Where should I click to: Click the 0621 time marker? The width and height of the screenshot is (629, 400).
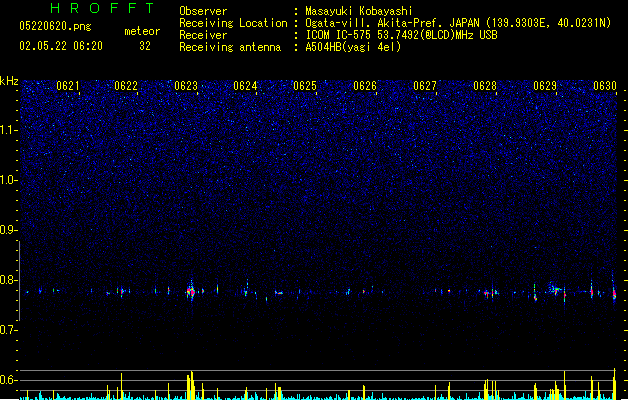point(68,86)
